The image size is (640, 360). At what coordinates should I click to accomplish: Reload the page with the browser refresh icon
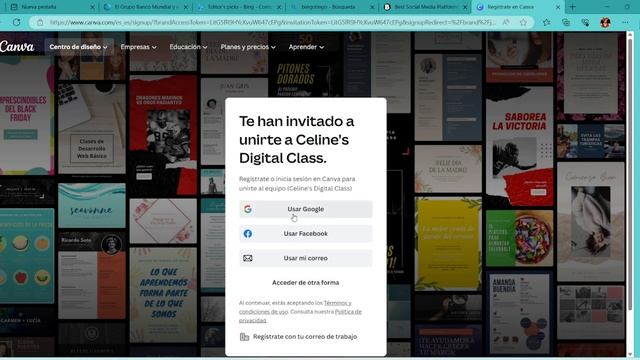[x=16, y=22]
